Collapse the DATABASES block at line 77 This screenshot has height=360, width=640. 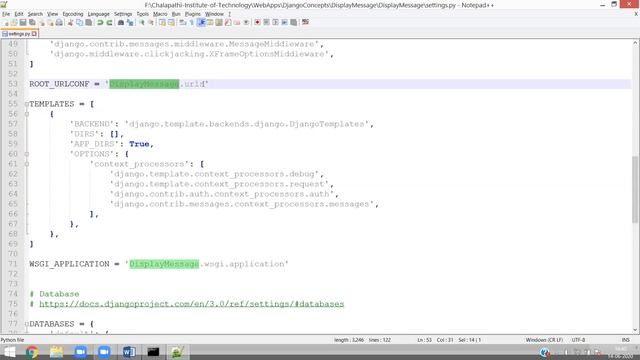tap(27, 324)
